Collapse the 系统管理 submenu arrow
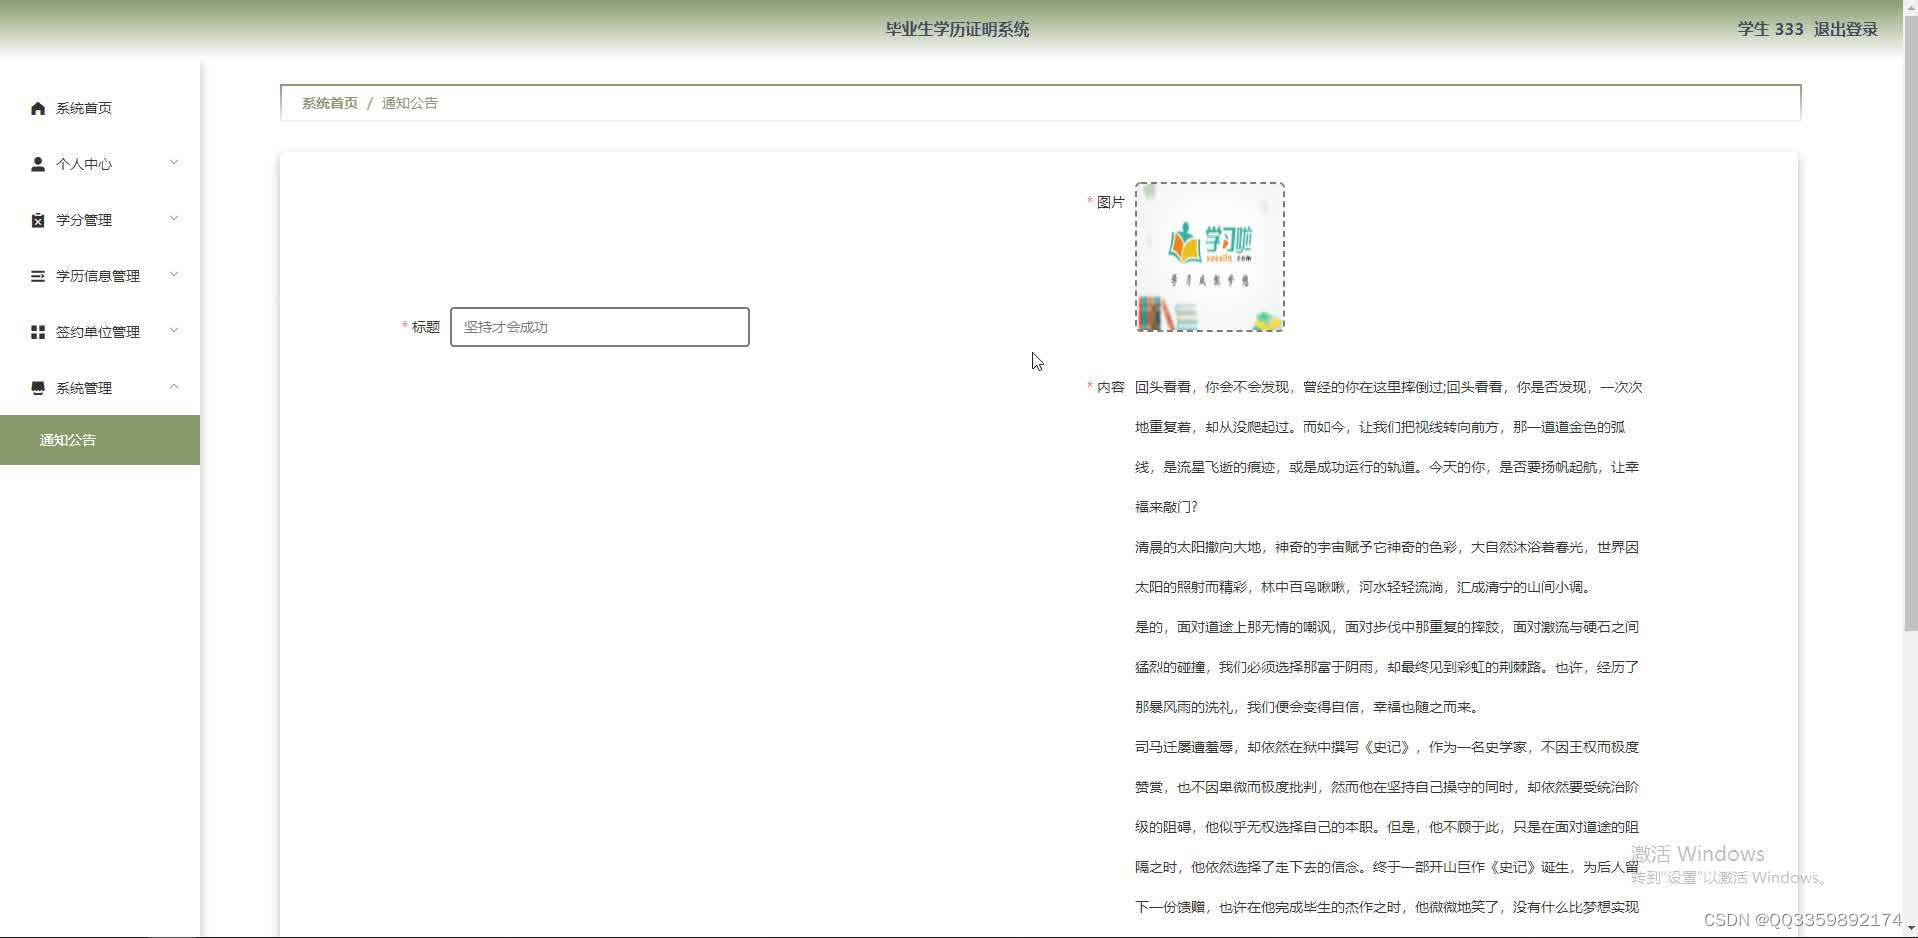The width and height of the screenshot is (1918, 938). click(174, 387)
